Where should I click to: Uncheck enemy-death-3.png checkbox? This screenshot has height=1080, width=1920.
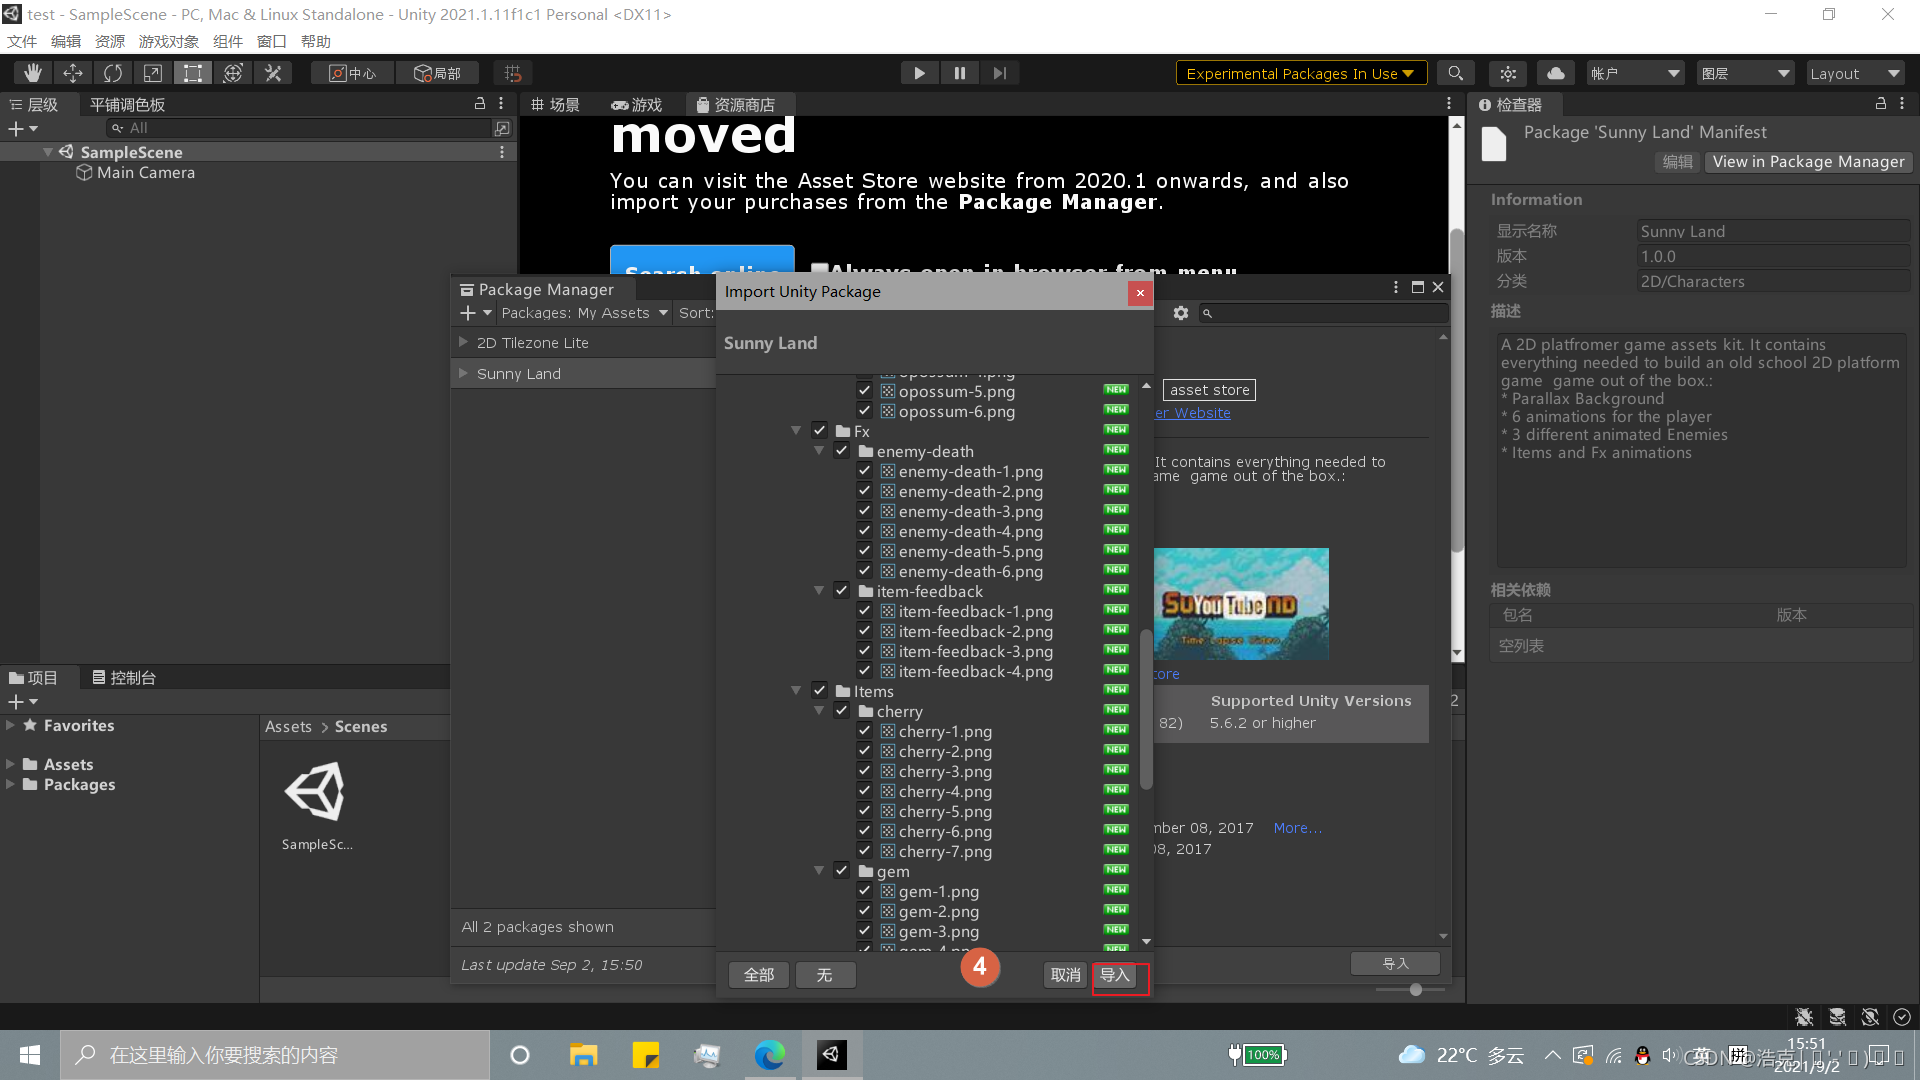[x=865, y=511]
